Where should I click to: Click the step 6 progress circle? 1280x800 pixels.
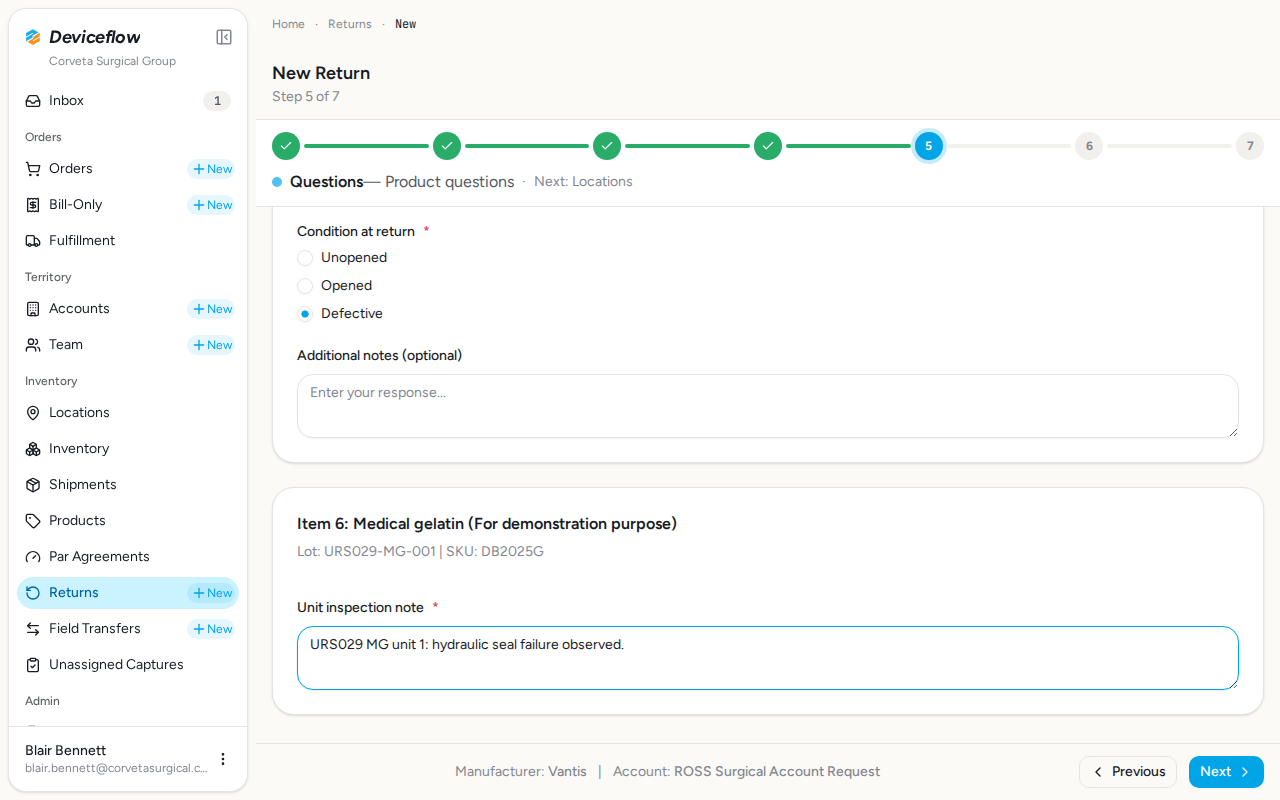click(x=1089, y=146)
